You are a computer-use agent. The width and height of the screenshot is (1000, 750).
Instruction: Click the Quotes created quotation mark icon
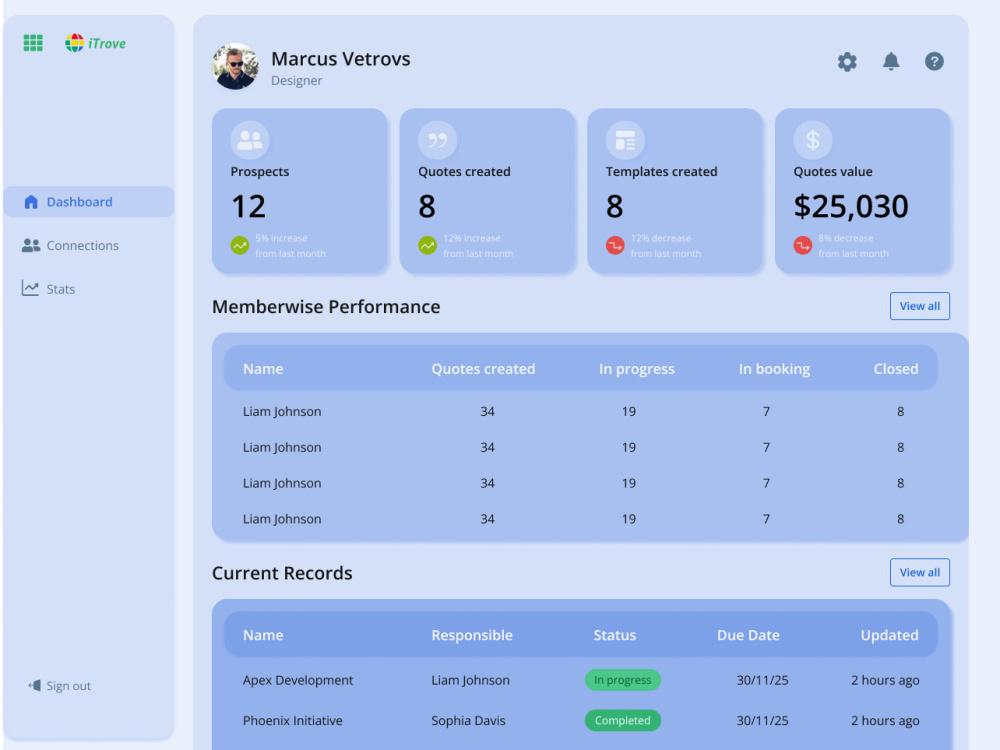tap(438, 140)
